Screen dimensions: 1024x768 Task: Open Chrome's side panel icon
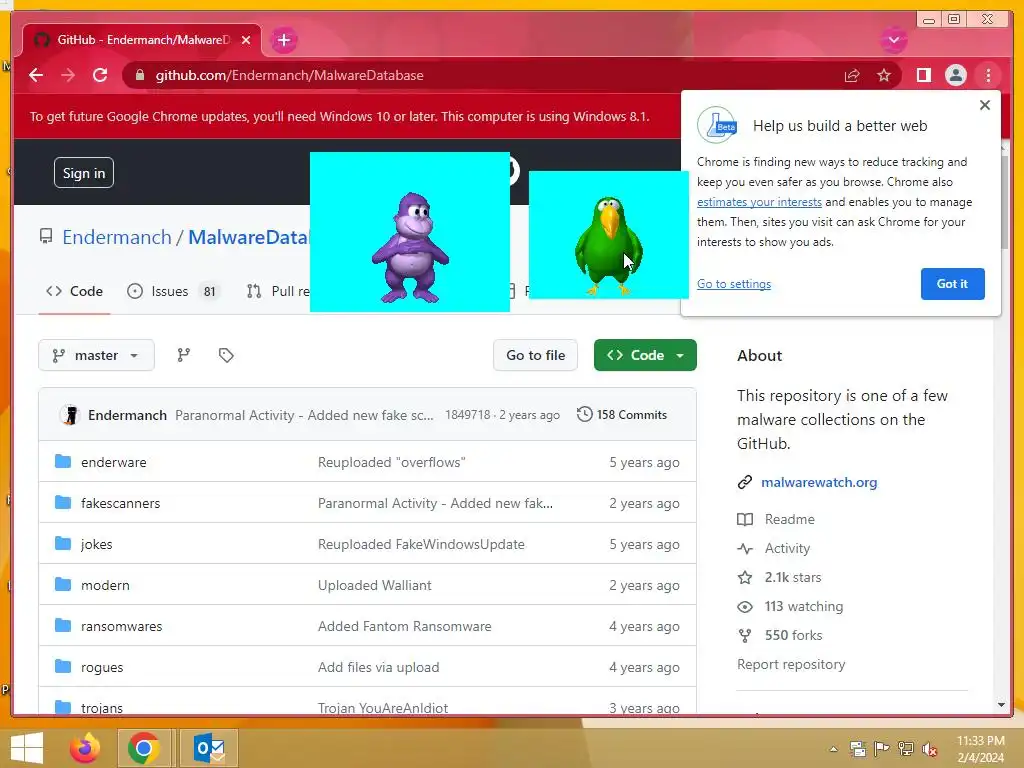coord(923,76)
